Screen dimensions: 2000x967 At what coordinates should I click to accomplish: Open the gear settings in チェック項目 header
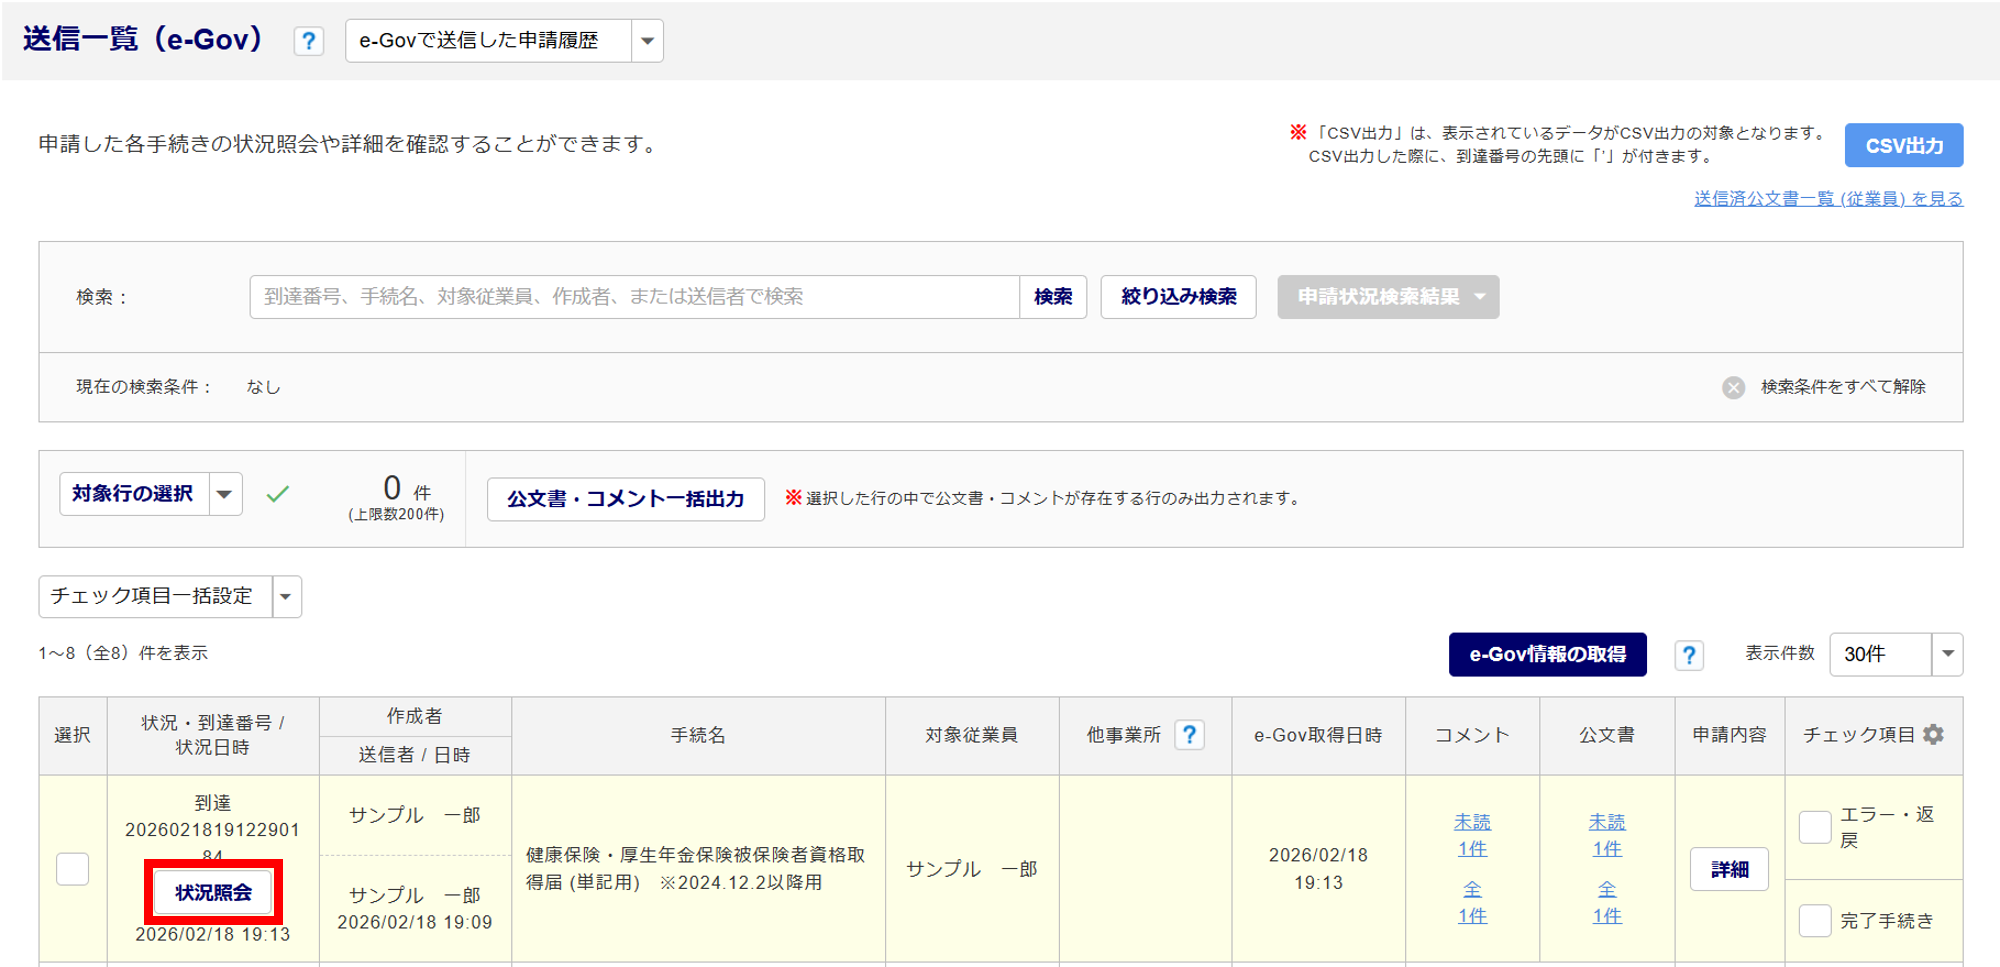1934,735
